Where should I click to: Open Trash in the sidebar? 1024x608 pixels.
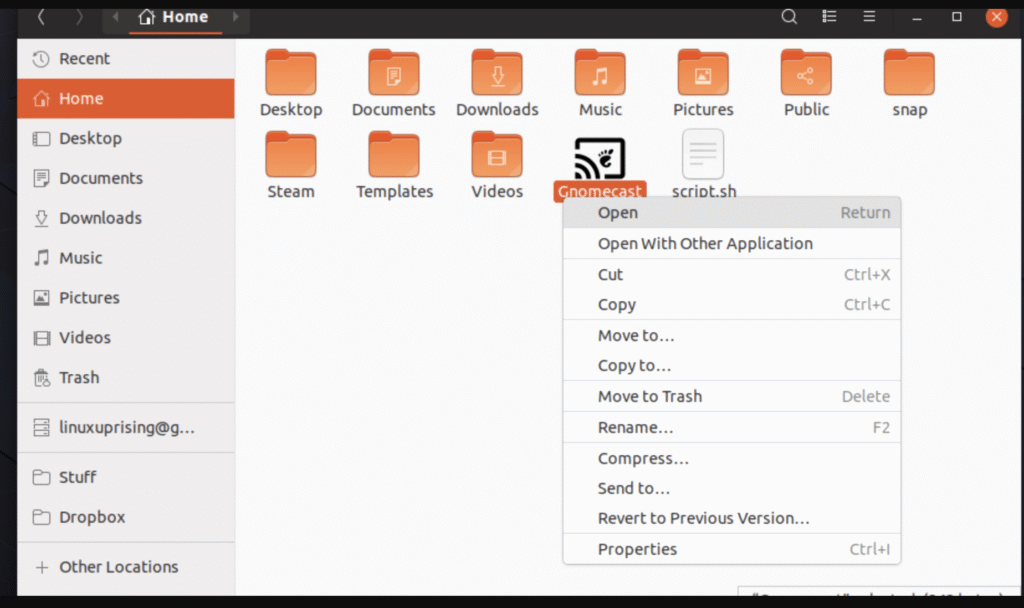point(79,377)
